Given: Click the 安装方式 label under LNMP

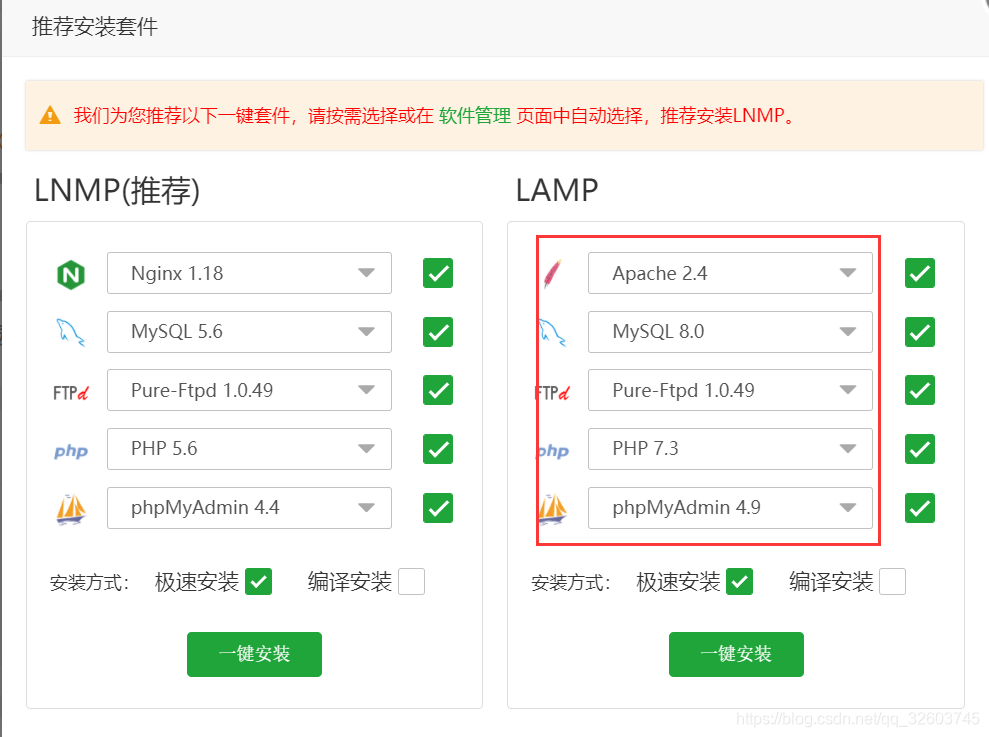Looking at the screenshot, I should point(90,582).
